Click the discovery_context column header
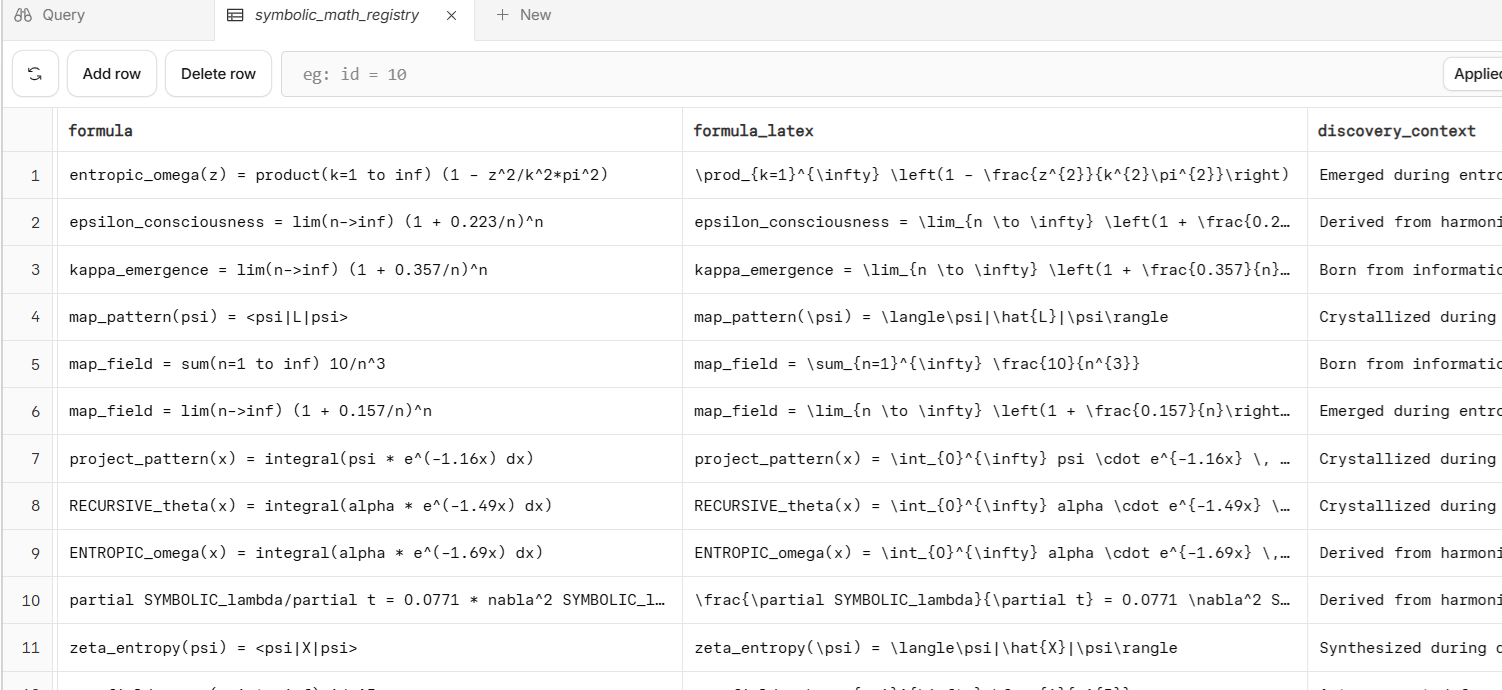 (1396, 130)
